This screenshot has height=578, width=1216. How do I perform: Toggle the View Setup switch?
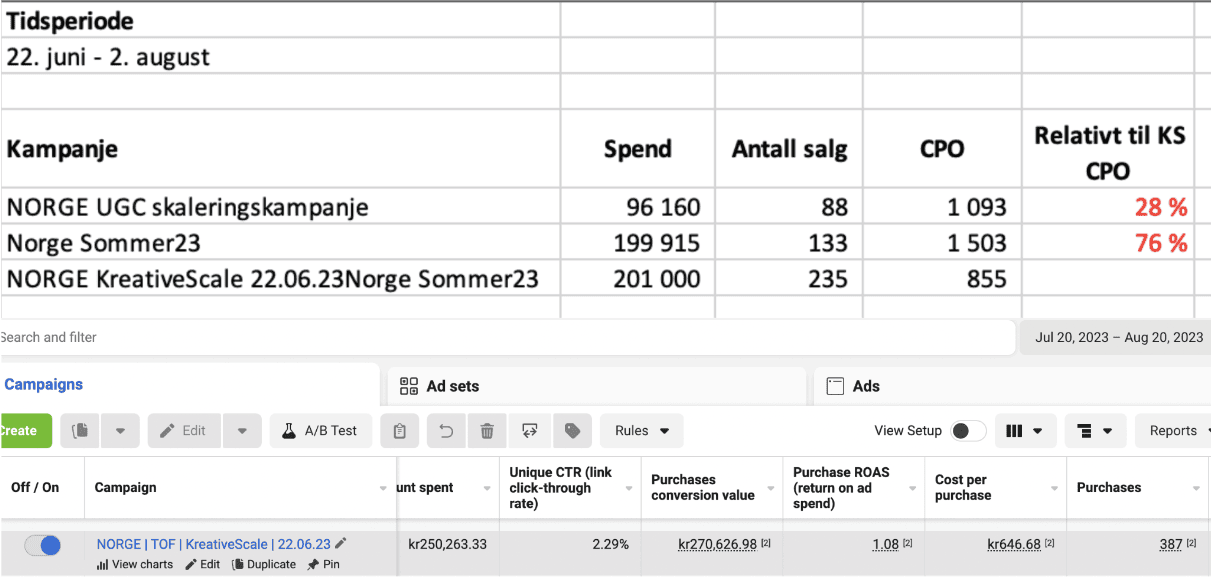[x=967, y=431]
